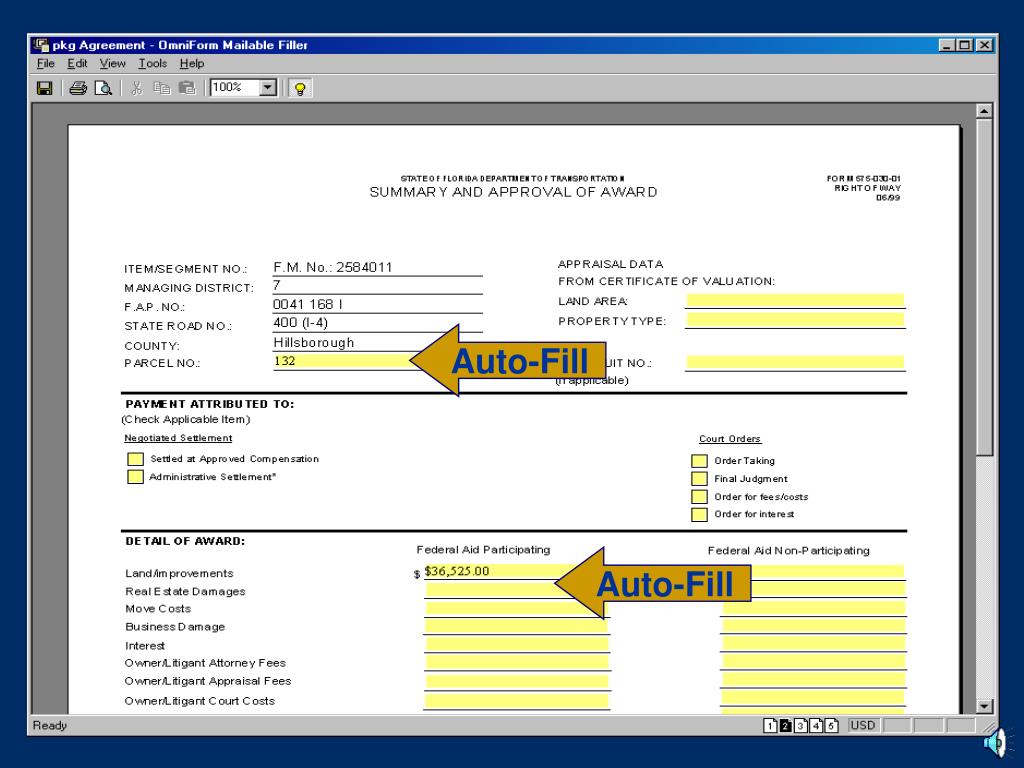Click scrollbar up arrow

pyautogui.click(x=984, y=111)
